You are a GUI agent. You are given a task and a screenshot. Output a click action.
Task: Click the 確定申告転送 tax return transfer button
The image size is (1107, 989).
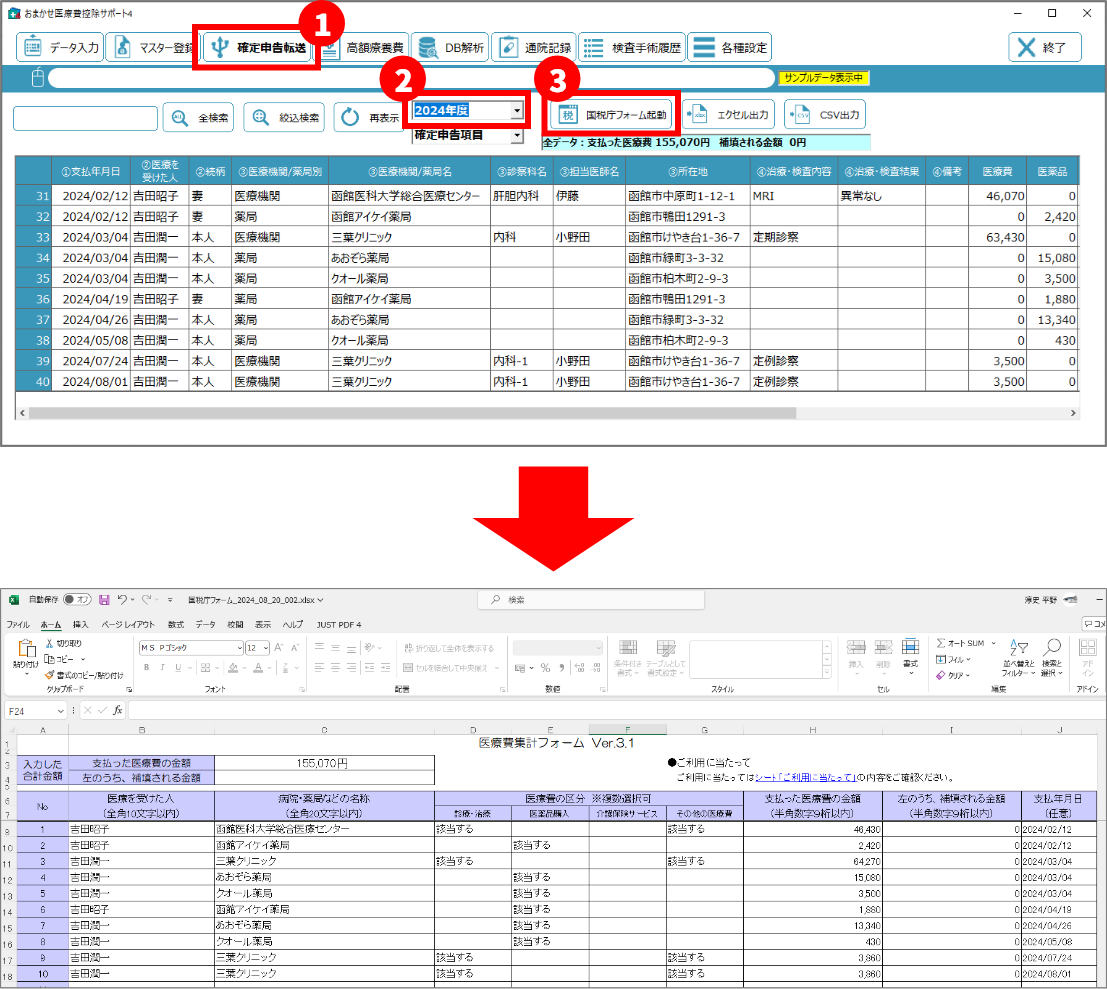pos(258,47)
